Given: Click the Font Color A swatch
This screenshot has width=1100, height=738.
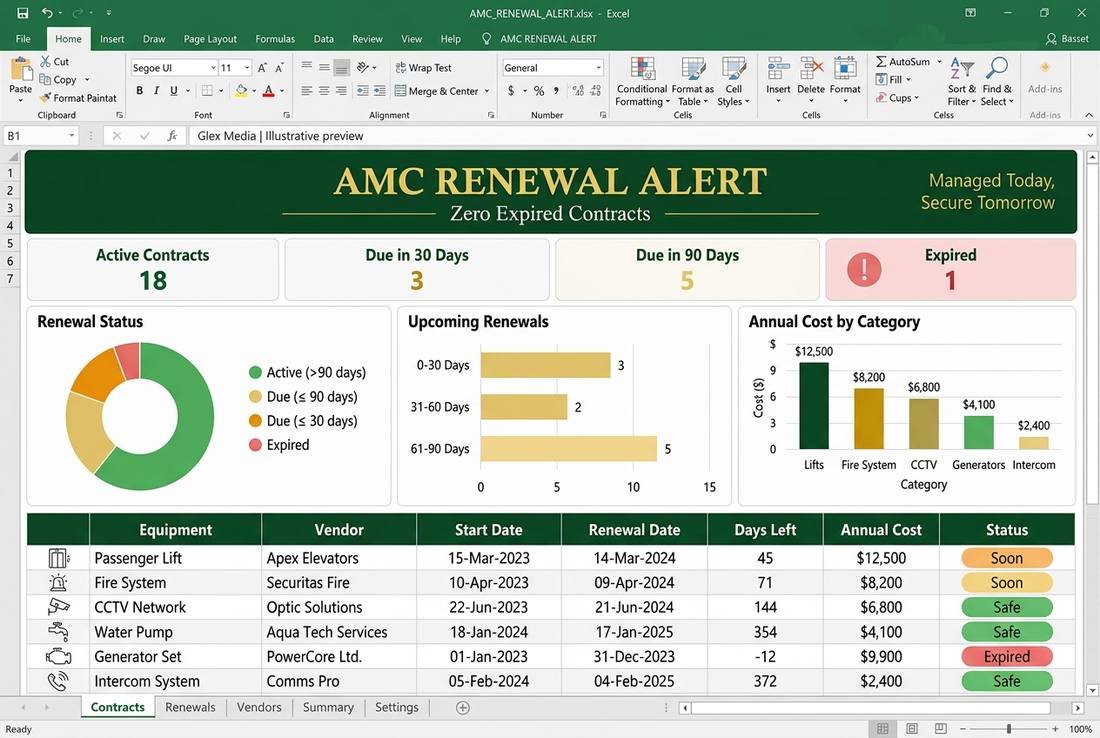Looking at the screenshot, I should [x=268, y=90].
